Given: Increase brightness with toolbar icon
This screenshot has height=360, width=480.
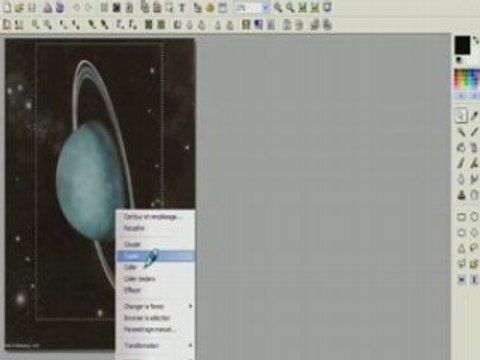Looking at the screenshot, I should click(48, 25).
